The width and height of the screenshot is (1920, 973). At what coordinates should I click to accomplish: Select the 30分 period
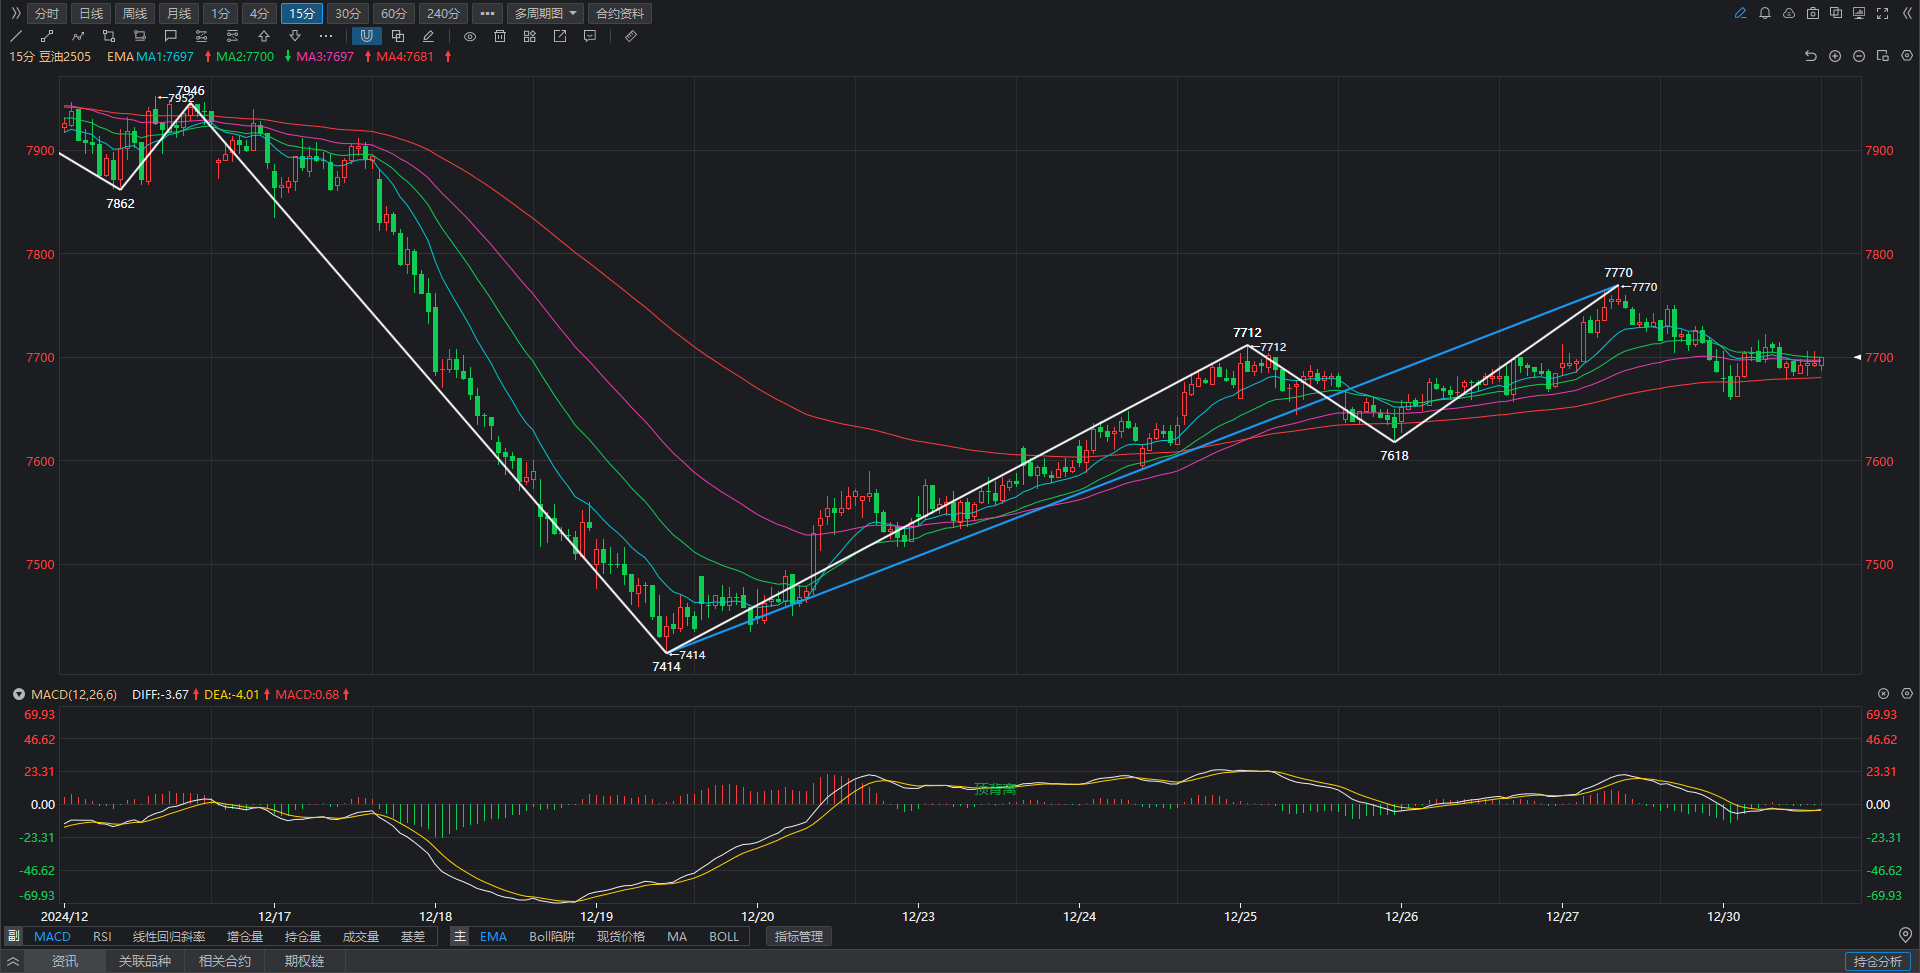tap(348, 13)
